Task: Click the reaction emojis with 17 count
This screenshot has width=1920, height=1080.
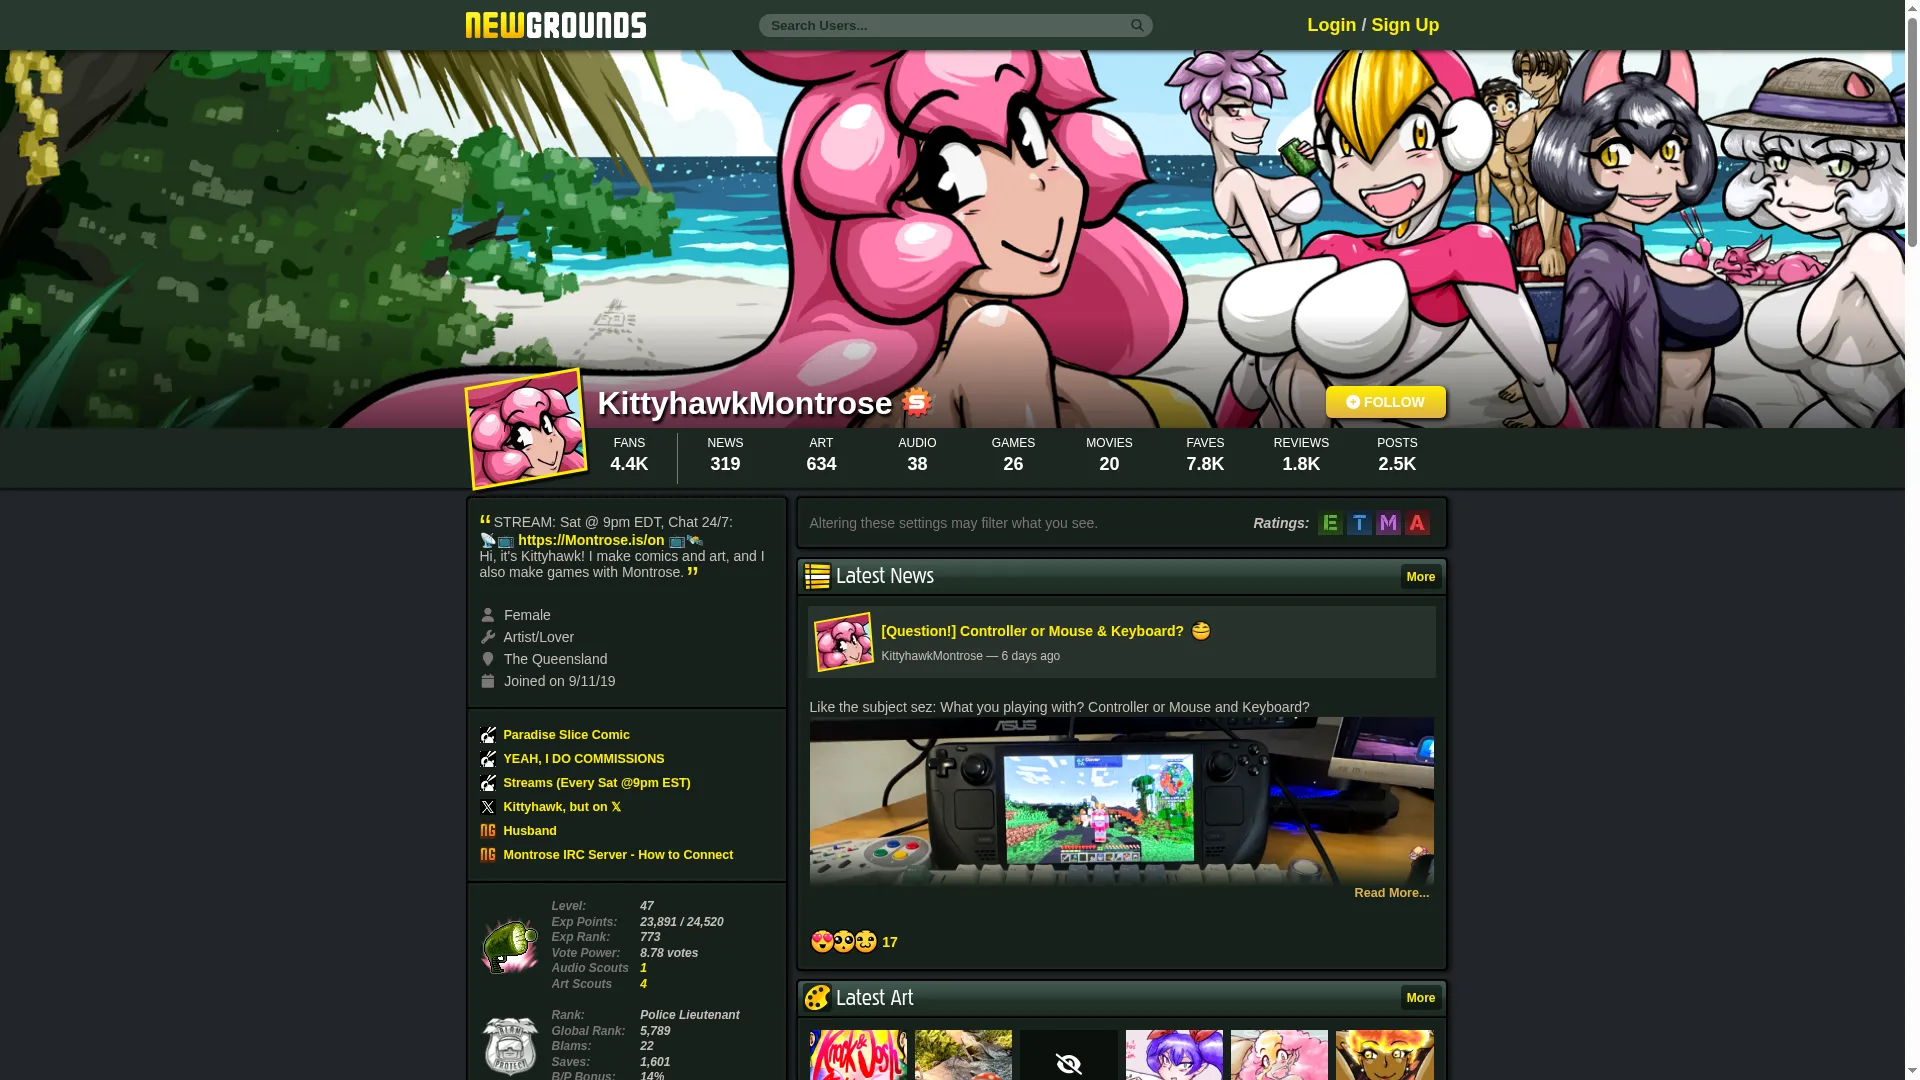Action: (853, 942)
